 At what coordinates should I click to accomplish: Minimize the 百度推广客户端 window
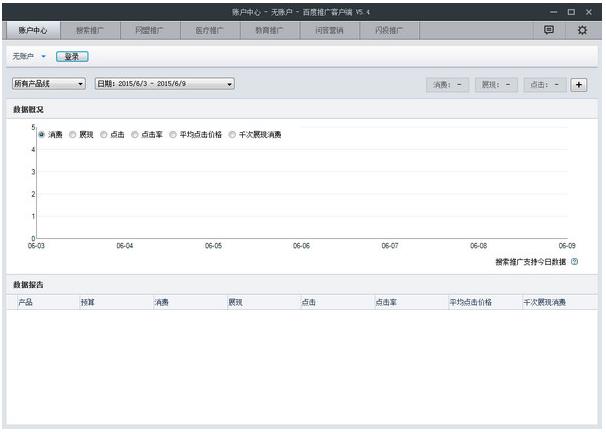pyautogui.click(x=553, y=12)
